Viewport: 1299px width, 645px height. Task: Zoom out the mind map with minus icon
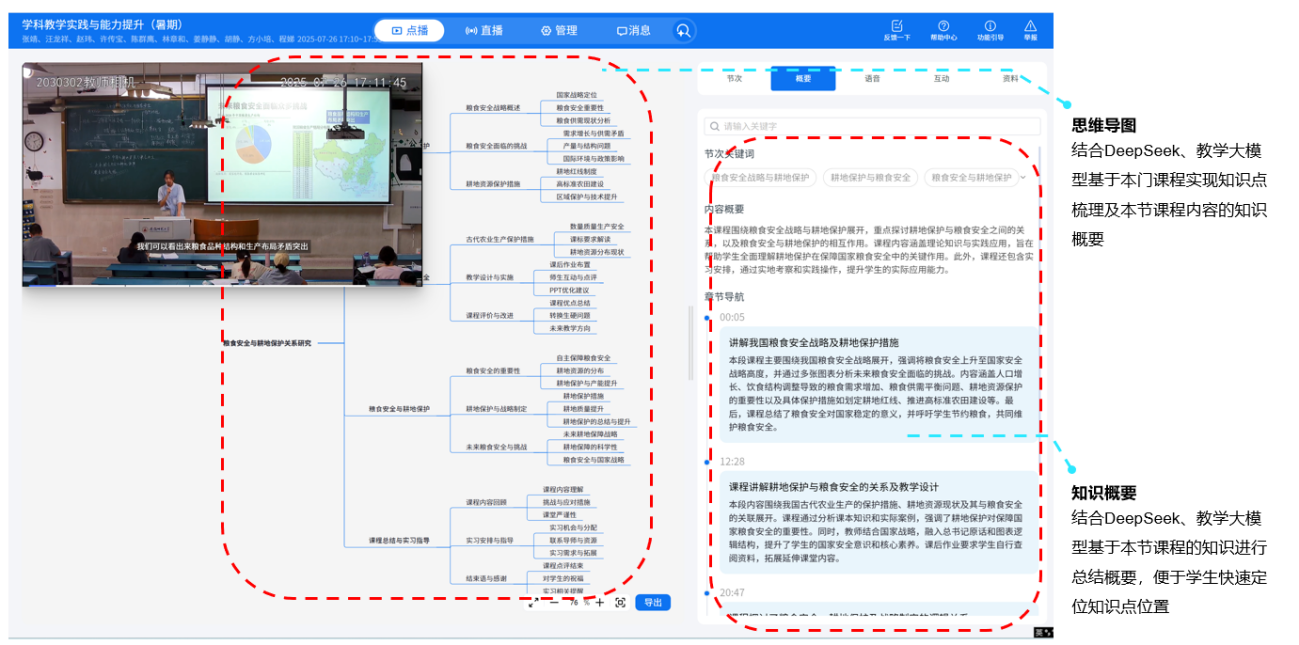pos(554,603)
